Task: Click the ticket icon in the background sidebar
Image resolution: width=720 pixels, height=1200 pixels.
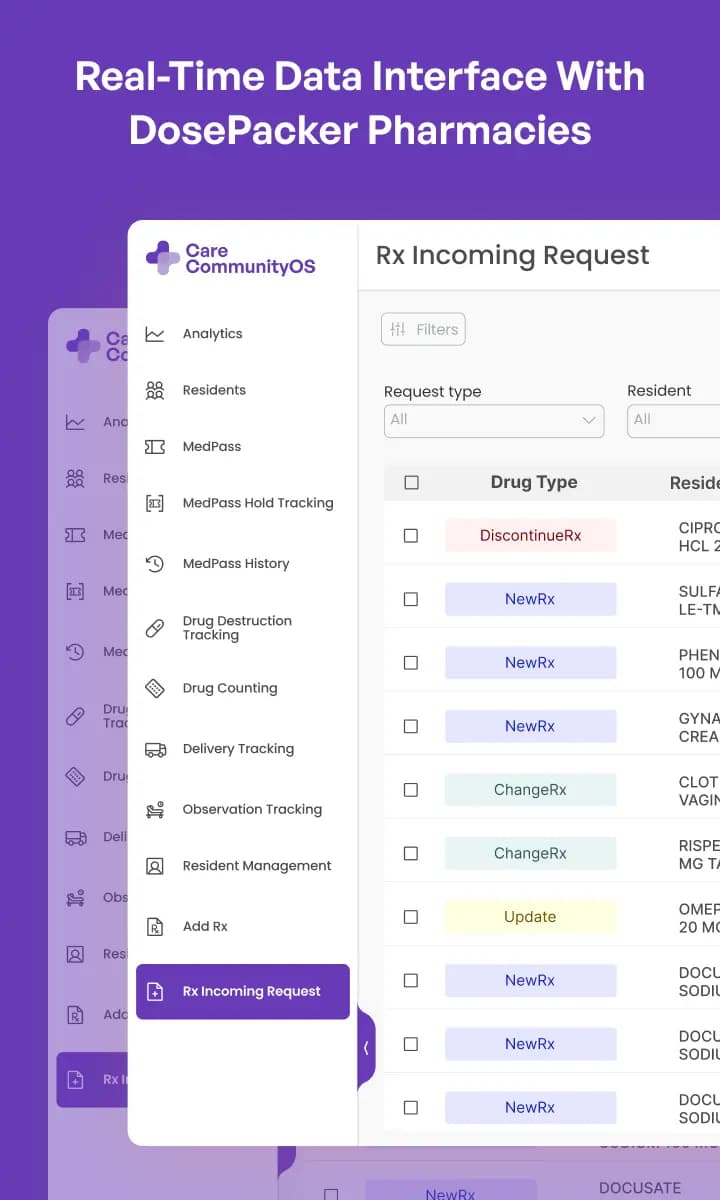Action: tap(75, 535)
